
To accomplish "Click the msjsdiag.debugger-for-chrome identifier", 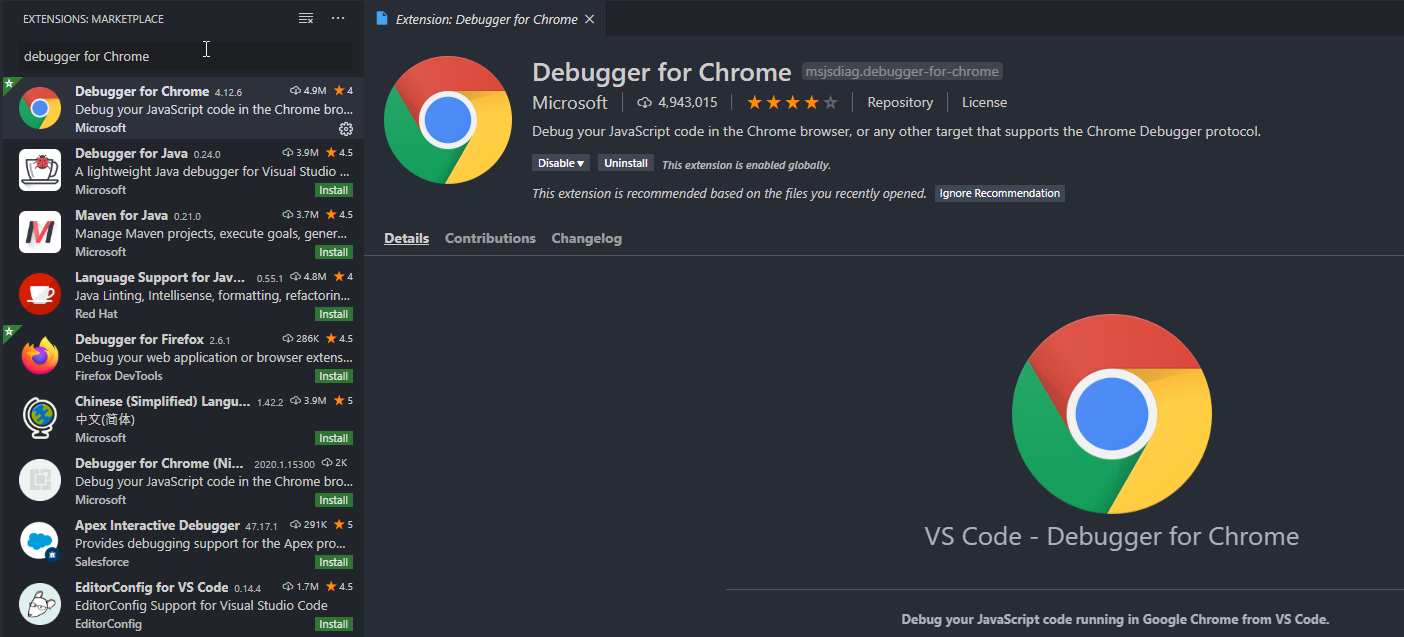I will click(902, 72).
